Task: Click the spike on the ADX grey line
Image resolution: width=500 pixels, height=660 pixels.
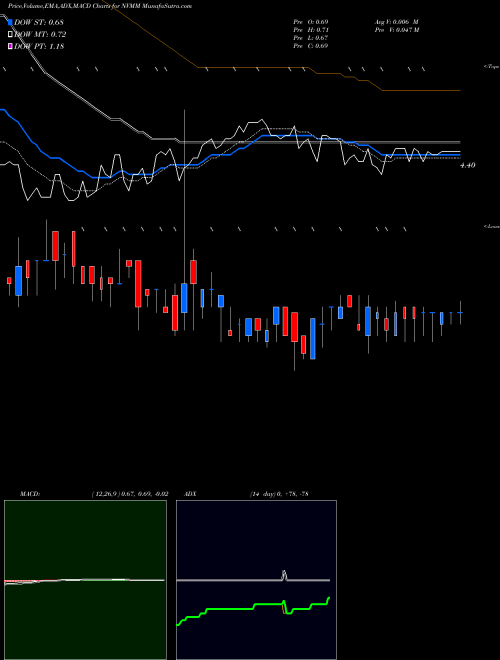Action: [284, 575]
